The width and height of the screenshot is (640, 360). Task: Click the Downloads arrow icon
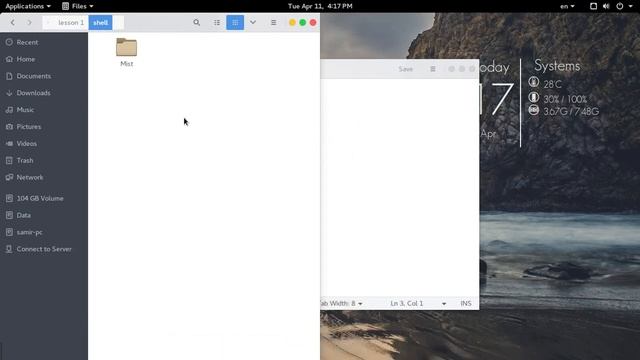pyautogui.click(x=9, y=93)
